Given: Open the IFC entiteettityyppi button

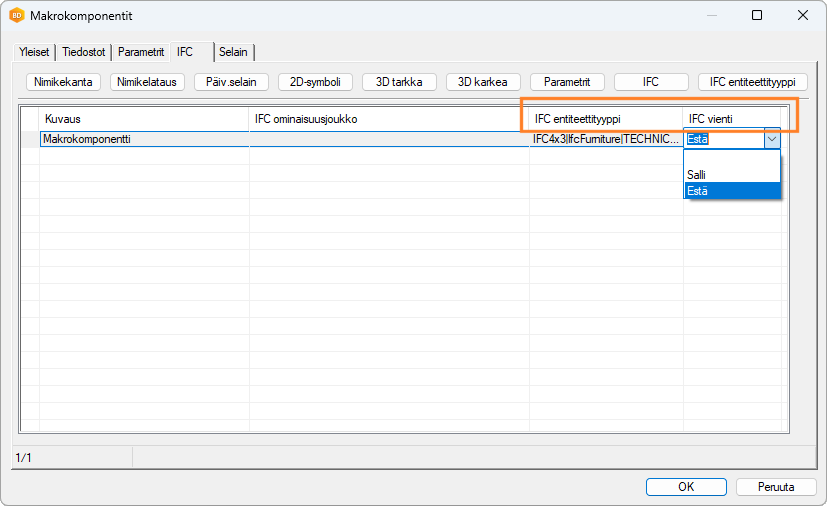Looking at the screenshot, I should pos(752,82).
